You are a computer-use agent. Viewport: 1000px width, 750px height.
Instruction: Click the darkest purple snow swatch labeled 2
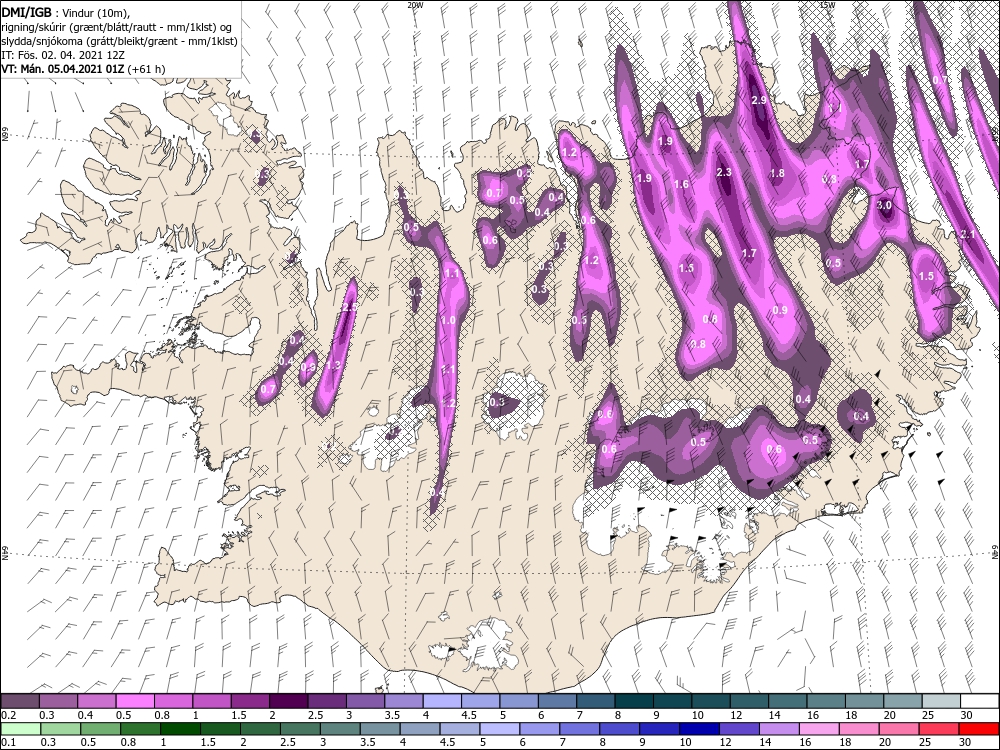288,702
